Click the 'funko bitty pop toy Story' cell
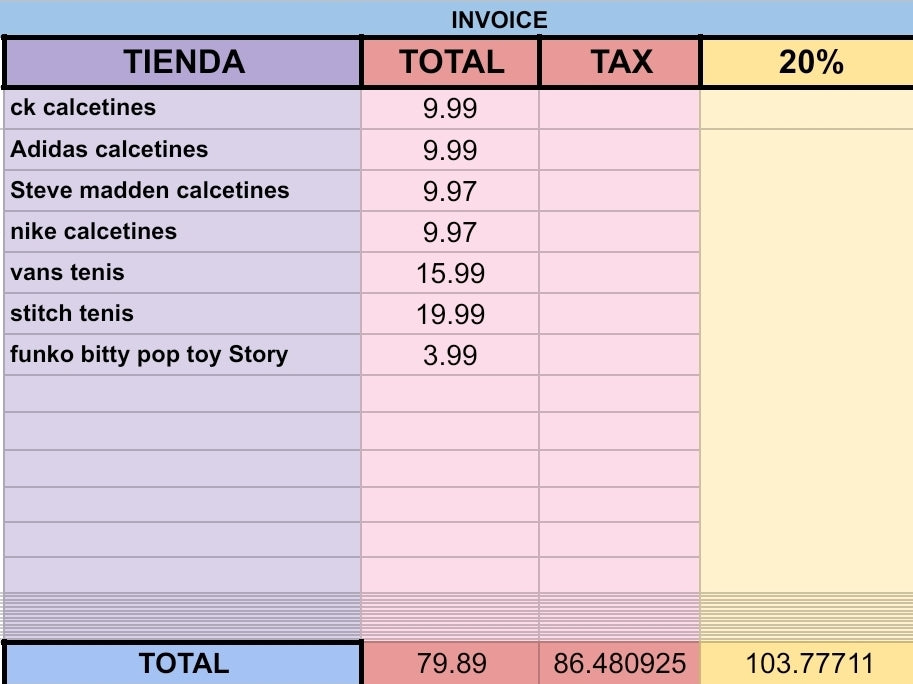Image resolution: width=913 pixels, height=684 pixels. 183,355
